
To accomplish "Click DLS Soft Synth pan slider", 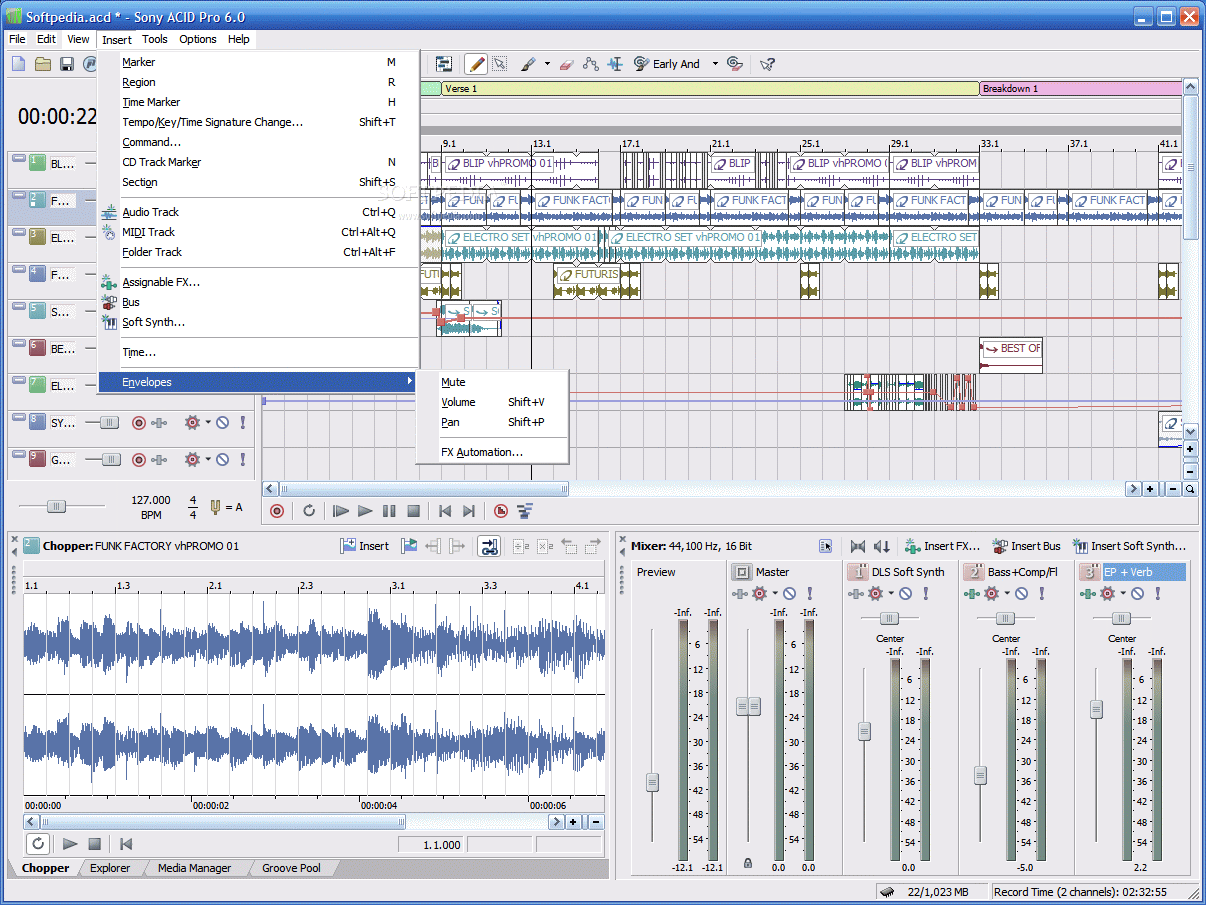I will tap(887, 619).
